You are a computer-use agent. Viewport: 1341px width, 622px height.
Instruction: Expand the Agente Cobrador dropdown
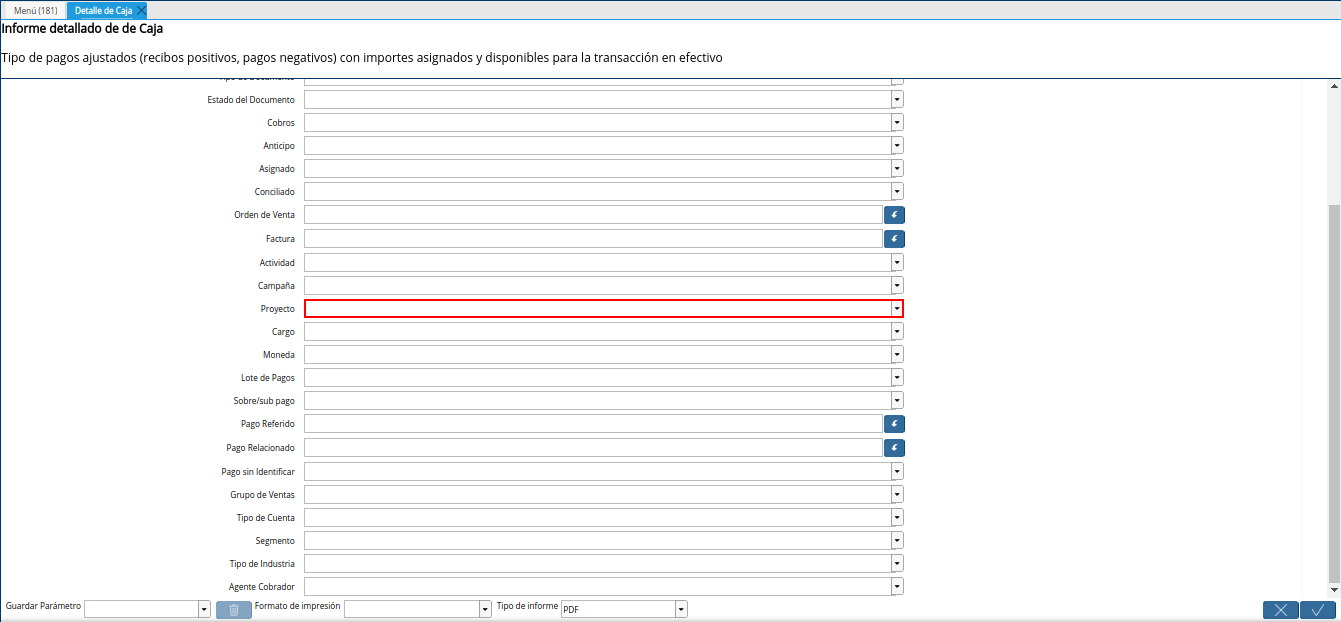click(x=896, y=586)
